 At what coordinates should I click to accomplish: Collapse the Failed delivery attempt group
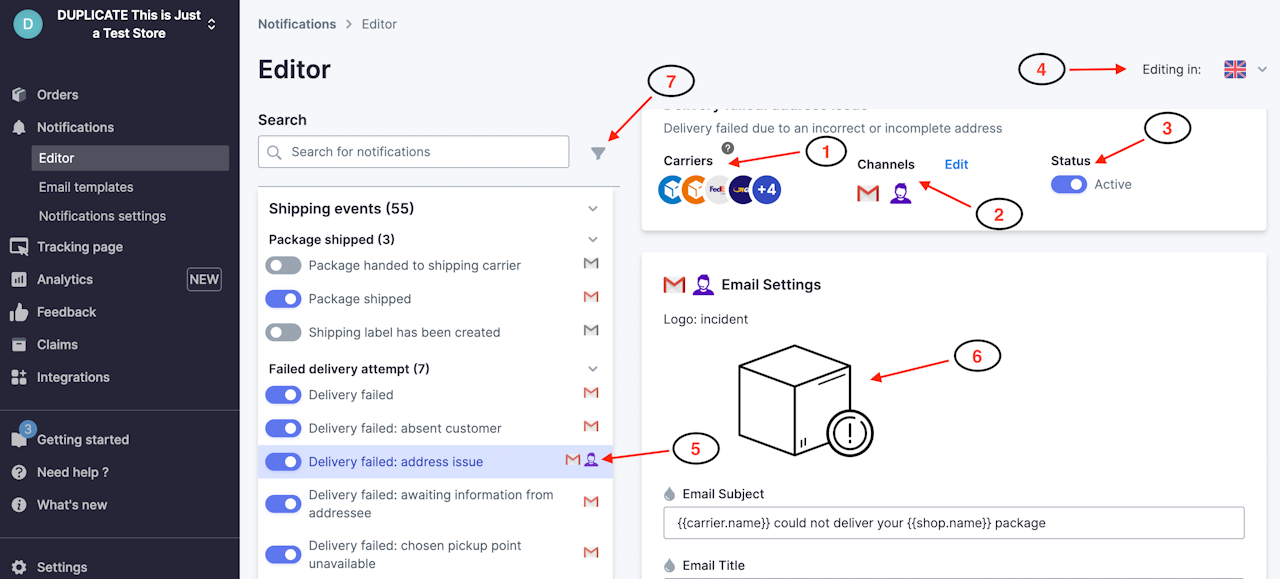pos(593,369)
